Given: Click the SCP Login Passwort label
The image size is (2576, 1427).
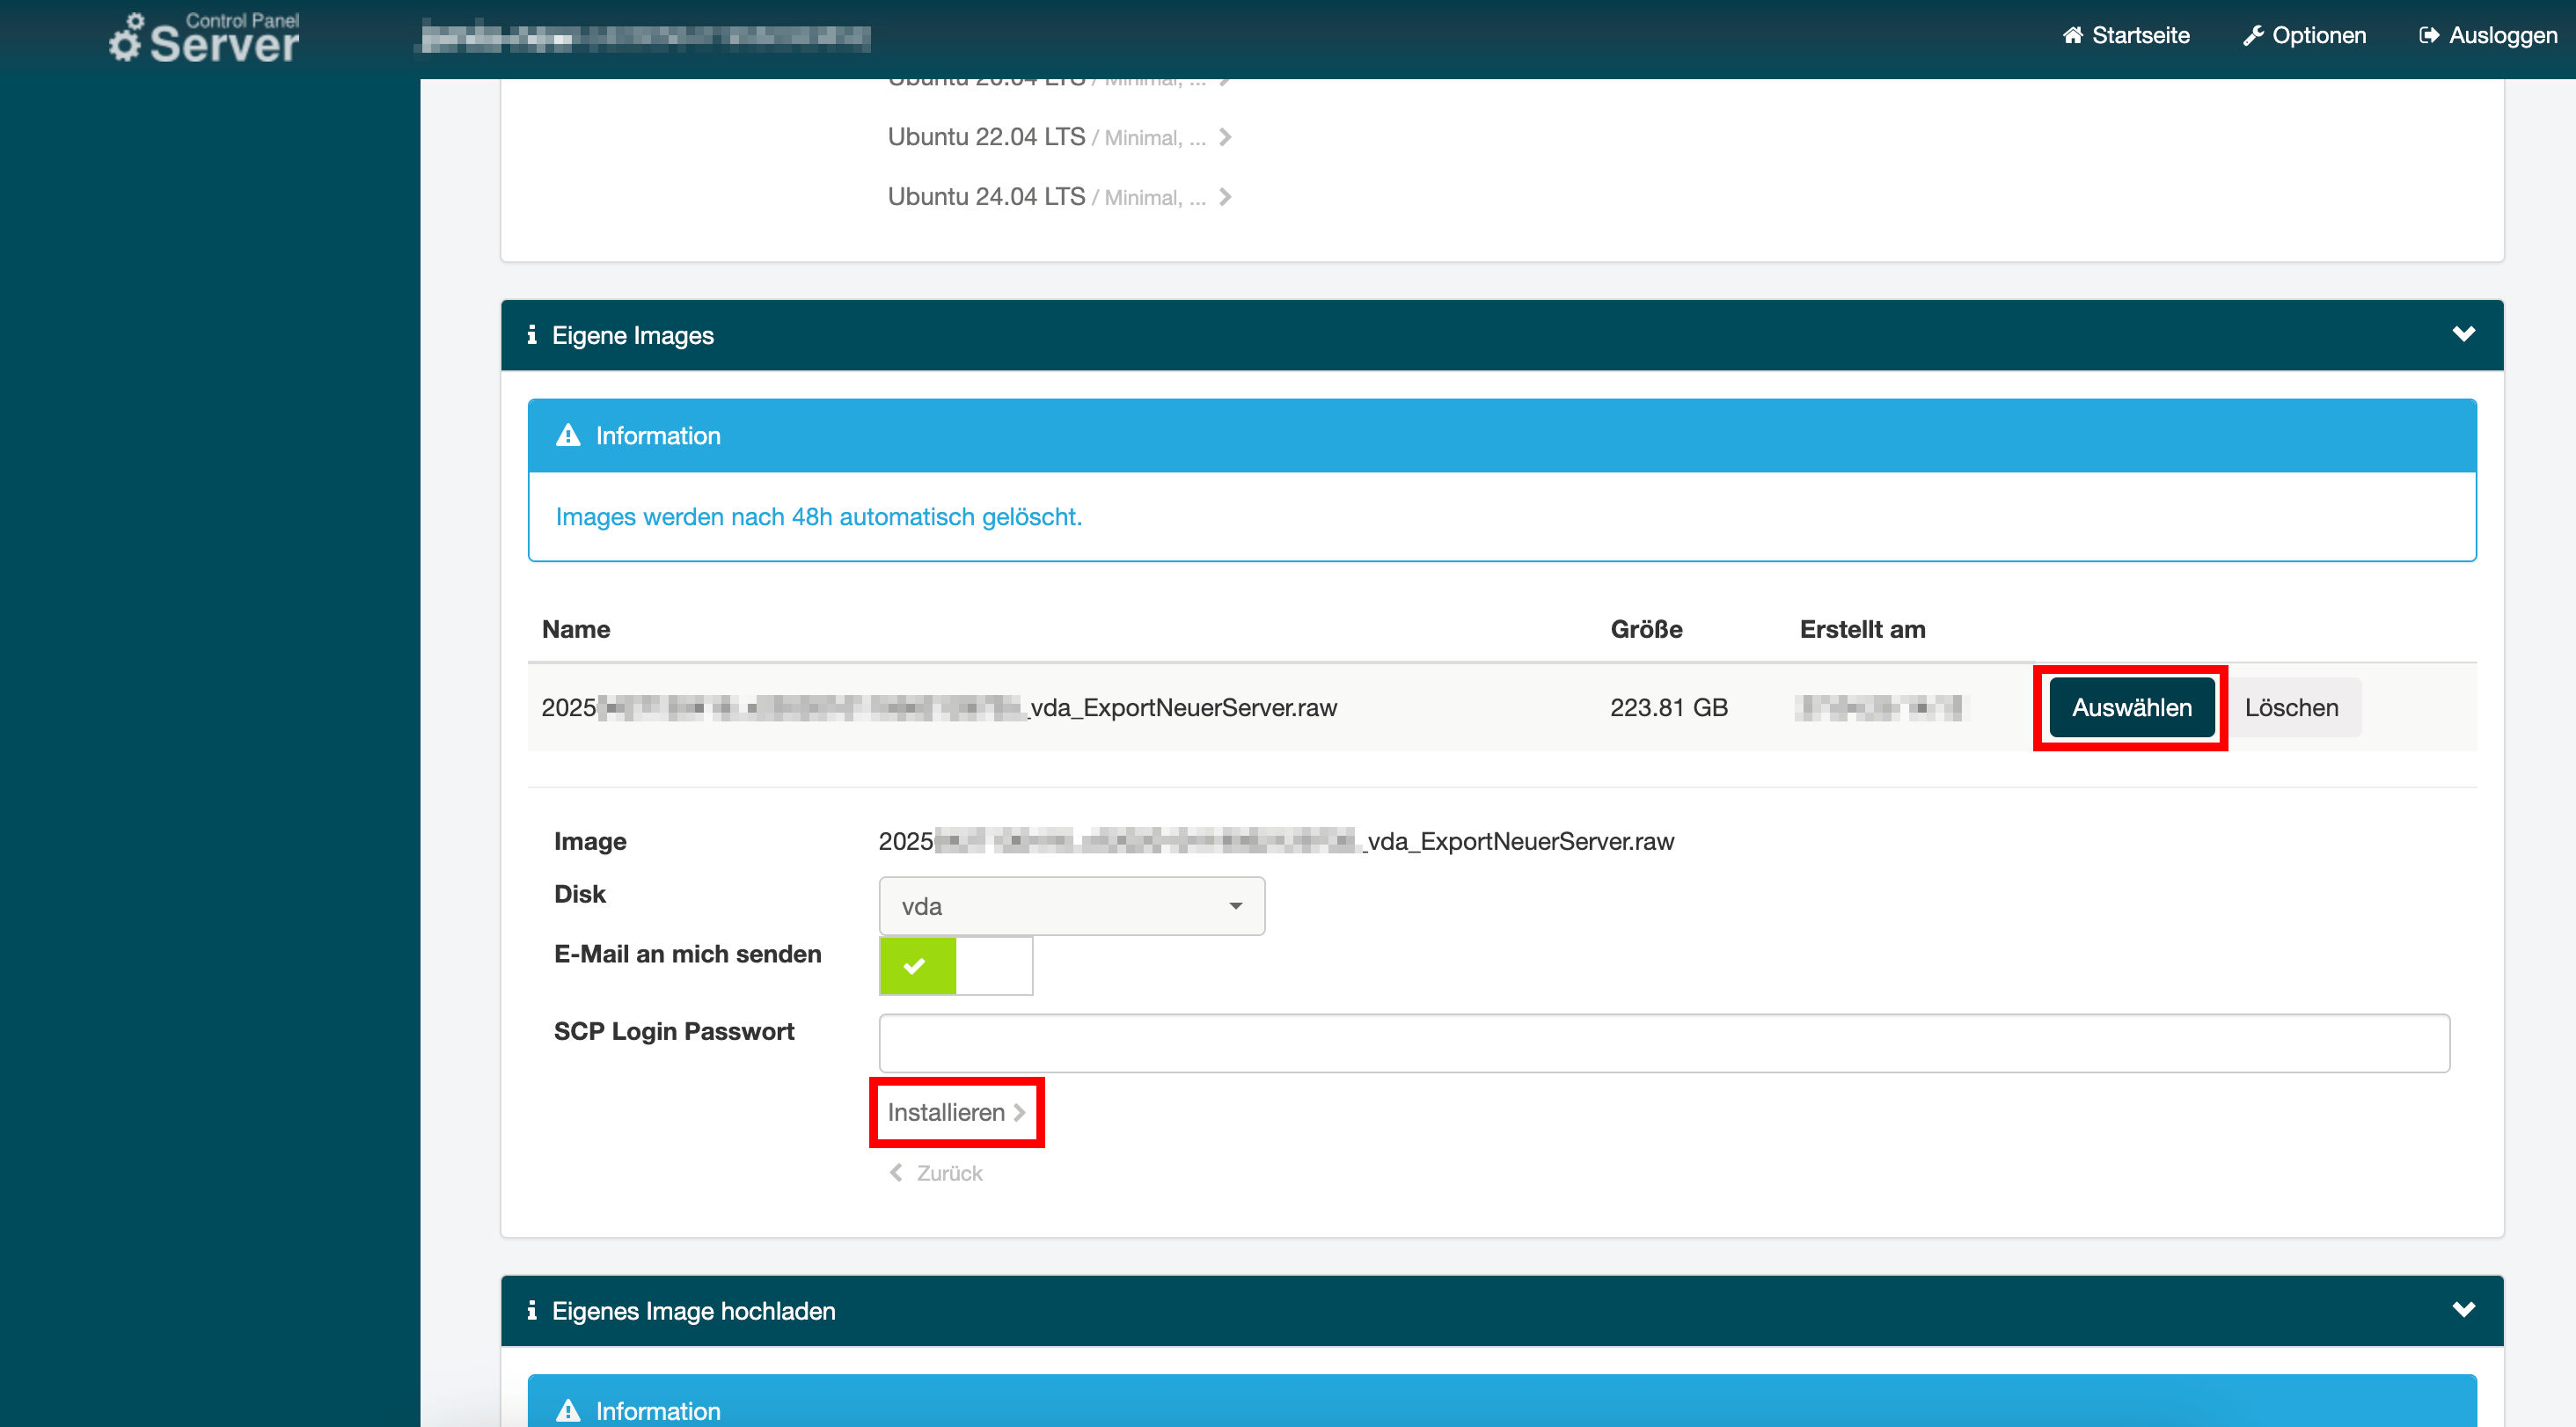Looking at the screenshot, I should pyautogui.click(x=674, y=1031).
